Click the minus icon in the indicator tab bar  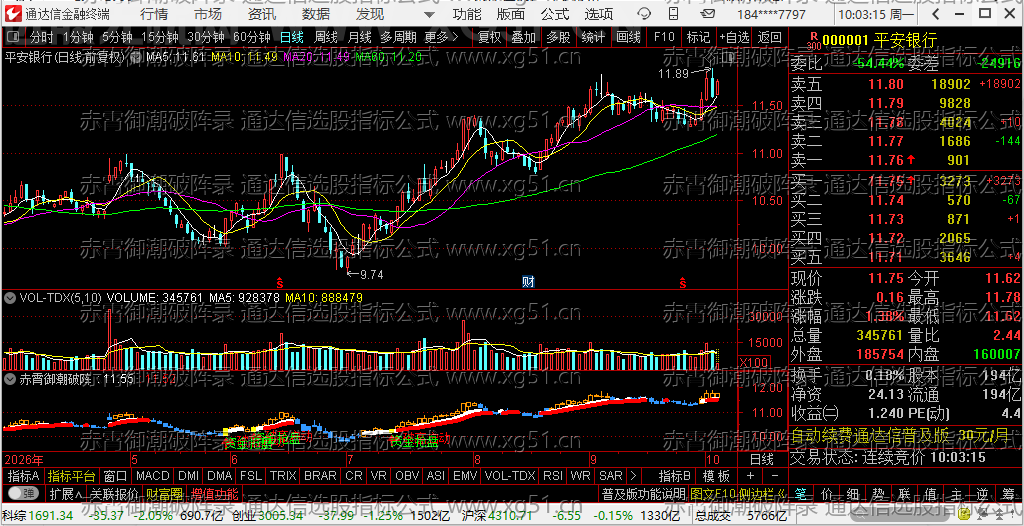coord(774,476)
